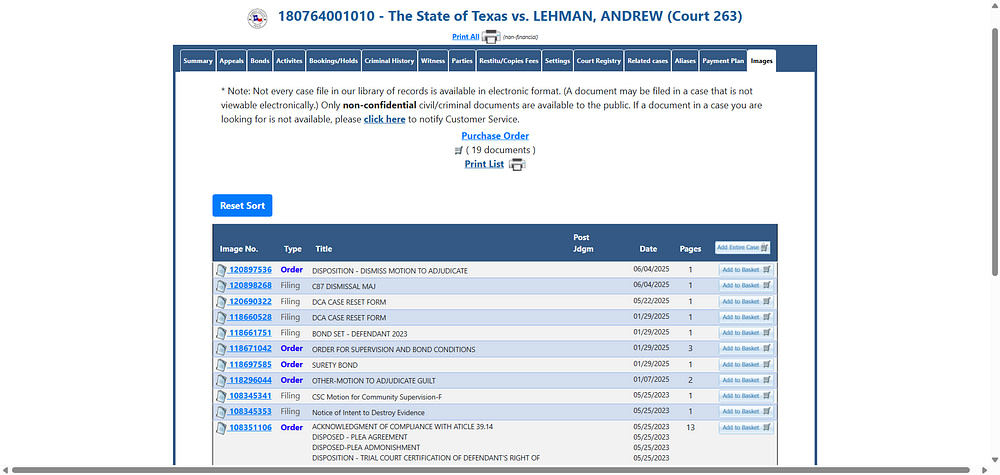This screenshot has width=1000, height=475.
Task: Select the Activites tab
Action: coord(289,61)
